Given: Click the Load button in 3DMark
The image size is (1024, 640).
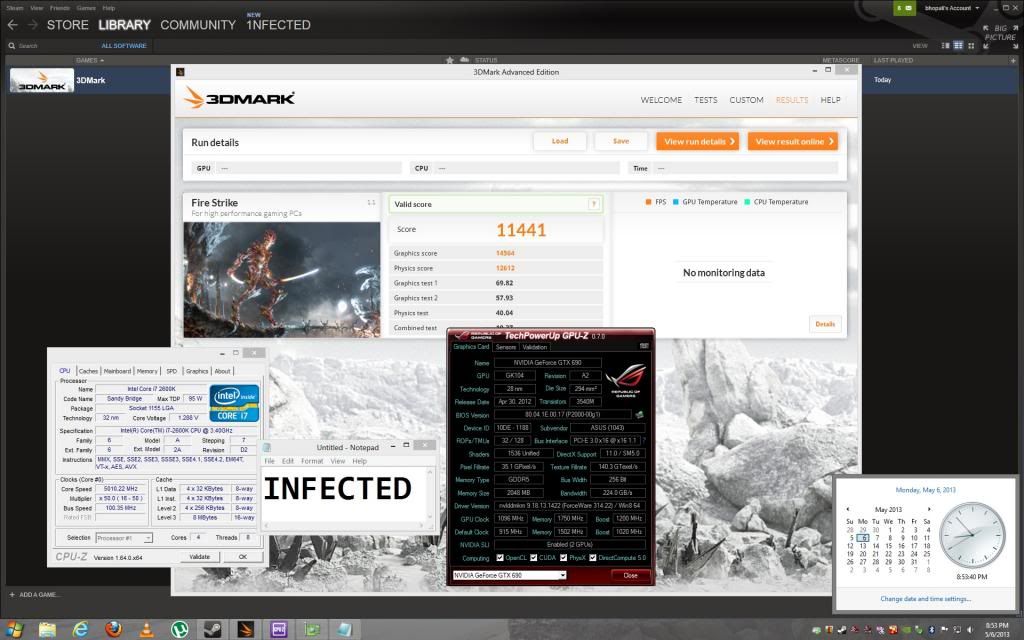Looking at the screenshot, I should tap(560, 141).
